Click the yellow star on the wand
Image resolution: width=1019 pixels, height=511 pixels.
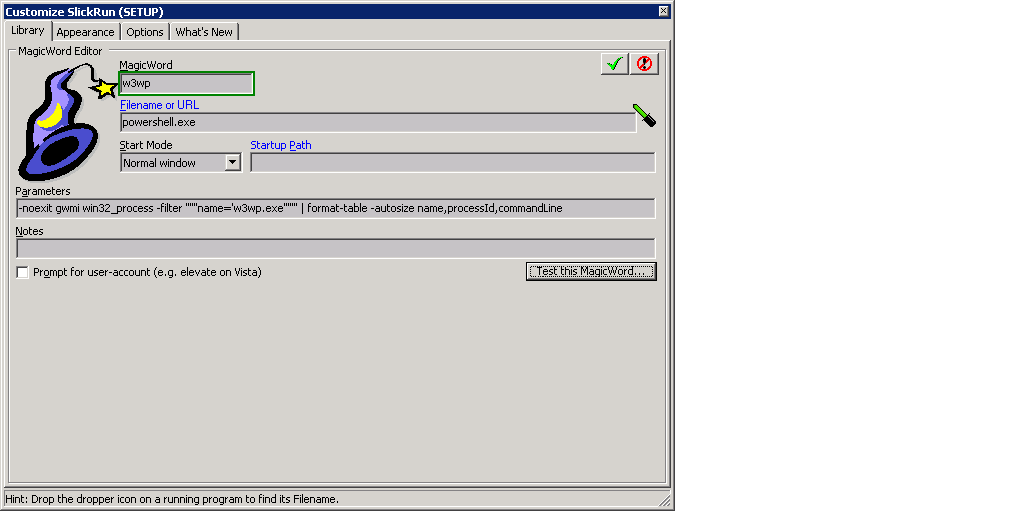[x=104, y=89]
